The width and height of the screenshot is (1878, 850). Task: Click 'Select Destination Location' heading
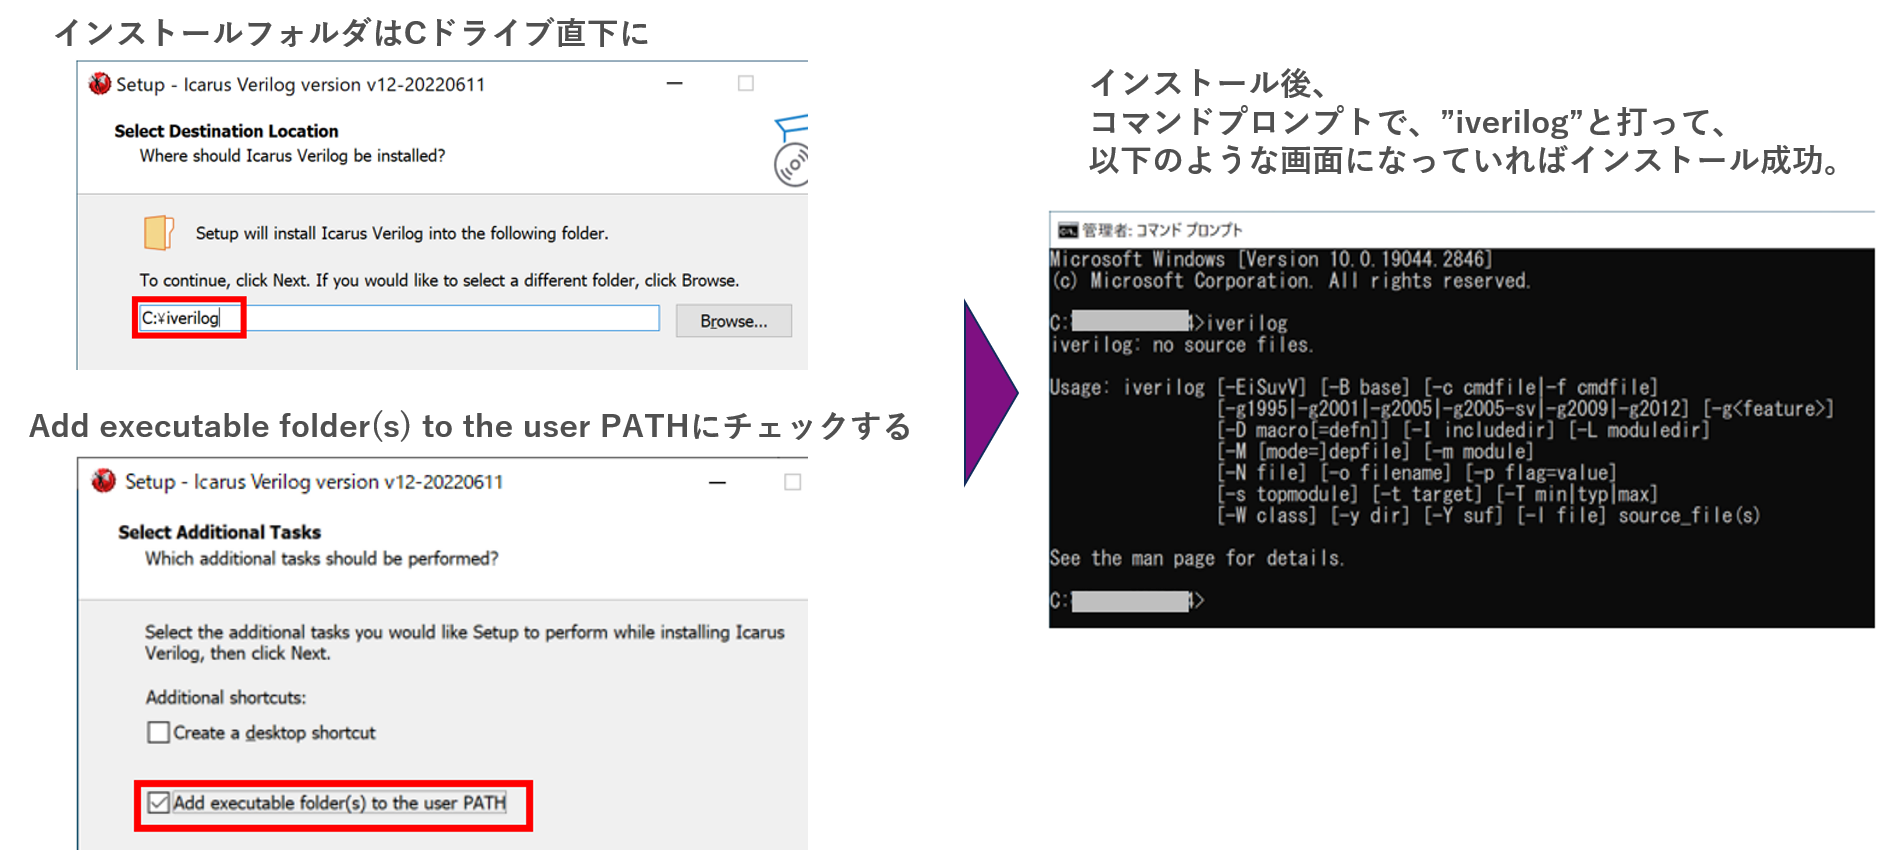tap(226, 131)
